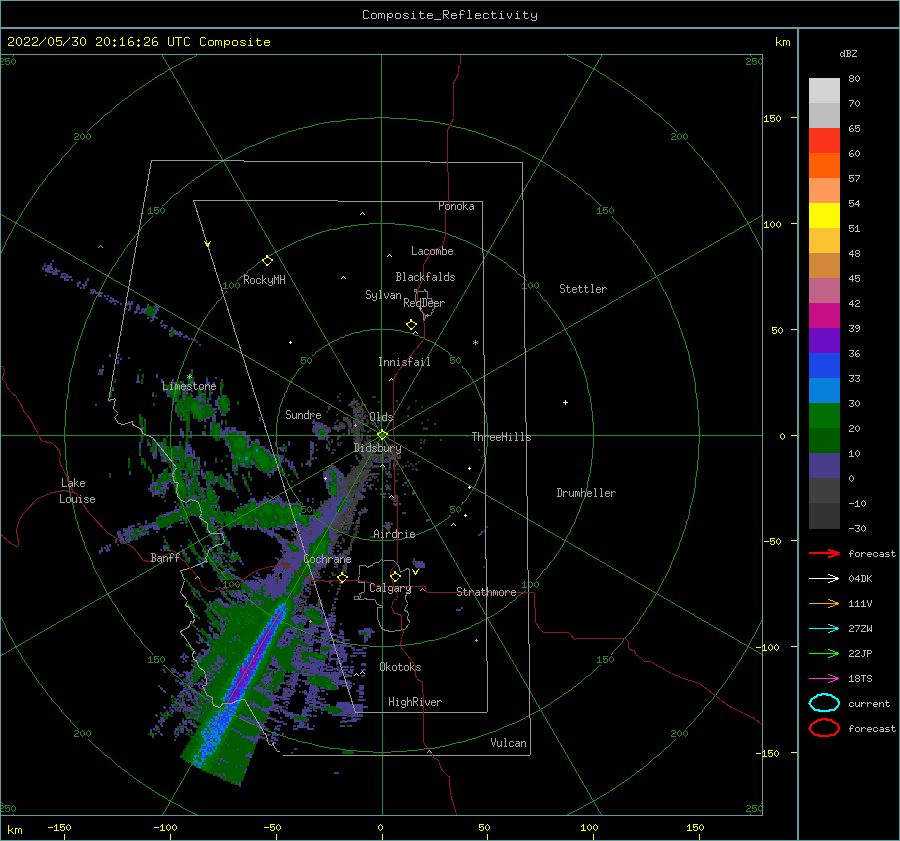Image resolution: width=900 pixels, height=841 pixels.
Task: Click the 0 dBZ slate color swatch
Action: click(x=824, y=466)
